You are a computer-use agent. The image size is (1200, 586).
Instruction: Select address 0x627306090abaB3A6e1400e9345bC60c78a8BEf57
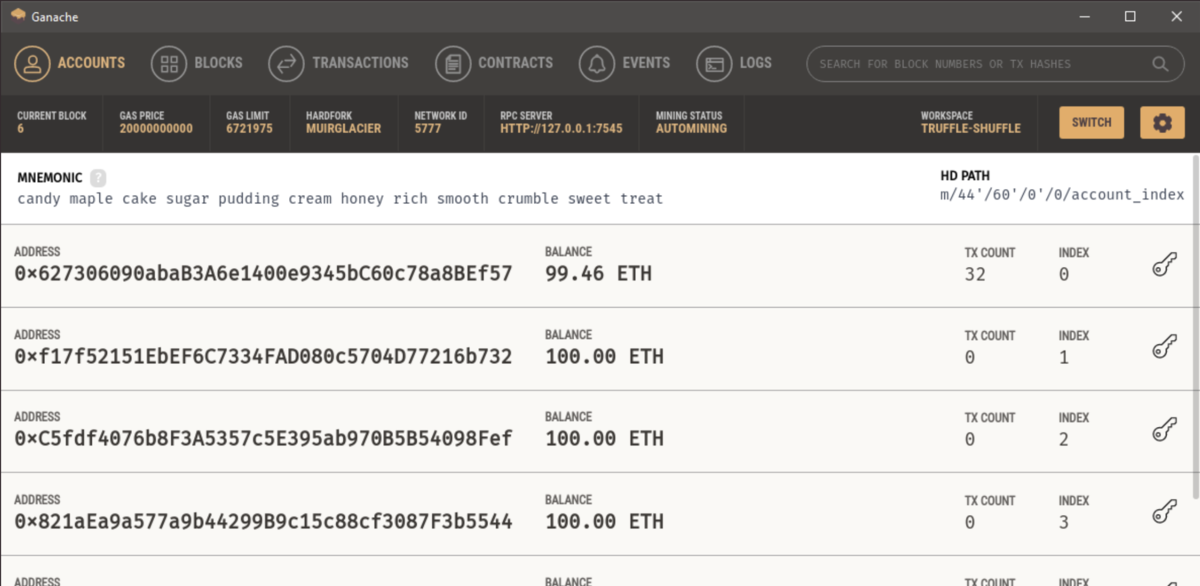tap(264, 274)
